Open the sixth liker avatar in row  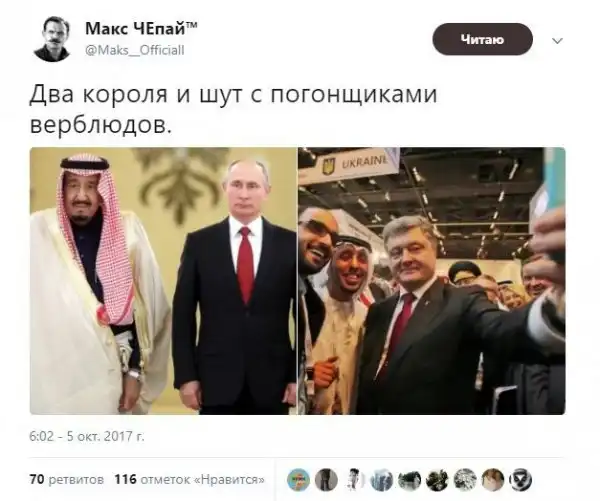pos(437,480)
